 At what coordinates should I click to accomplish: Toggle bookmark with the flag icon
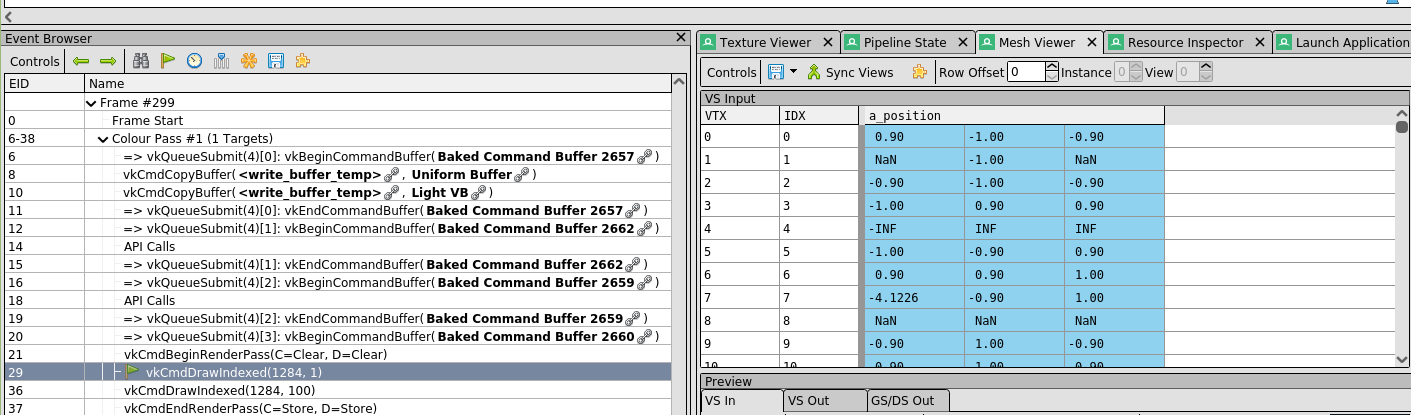click(x=168, y=61)
